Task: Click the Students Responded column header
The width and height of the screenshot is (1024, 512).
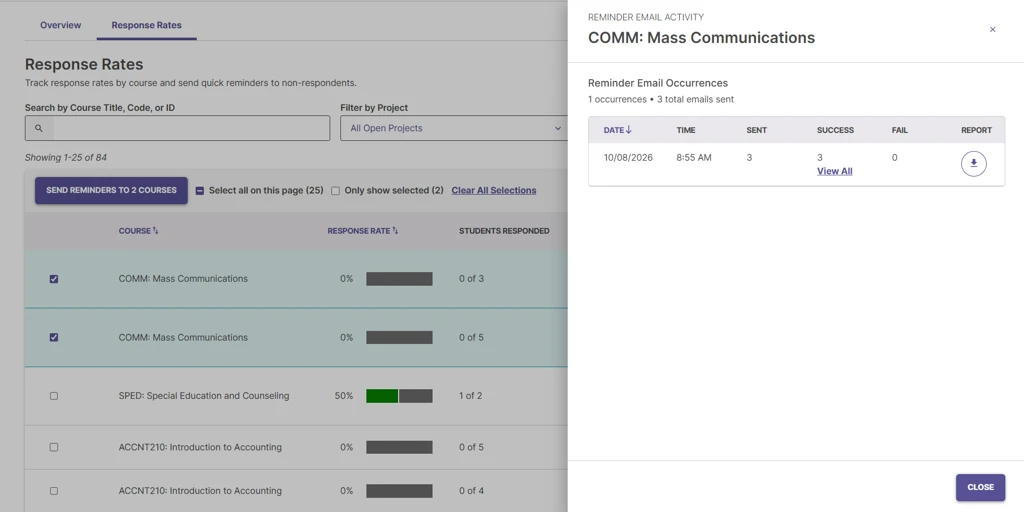Action: click(504, 231)
